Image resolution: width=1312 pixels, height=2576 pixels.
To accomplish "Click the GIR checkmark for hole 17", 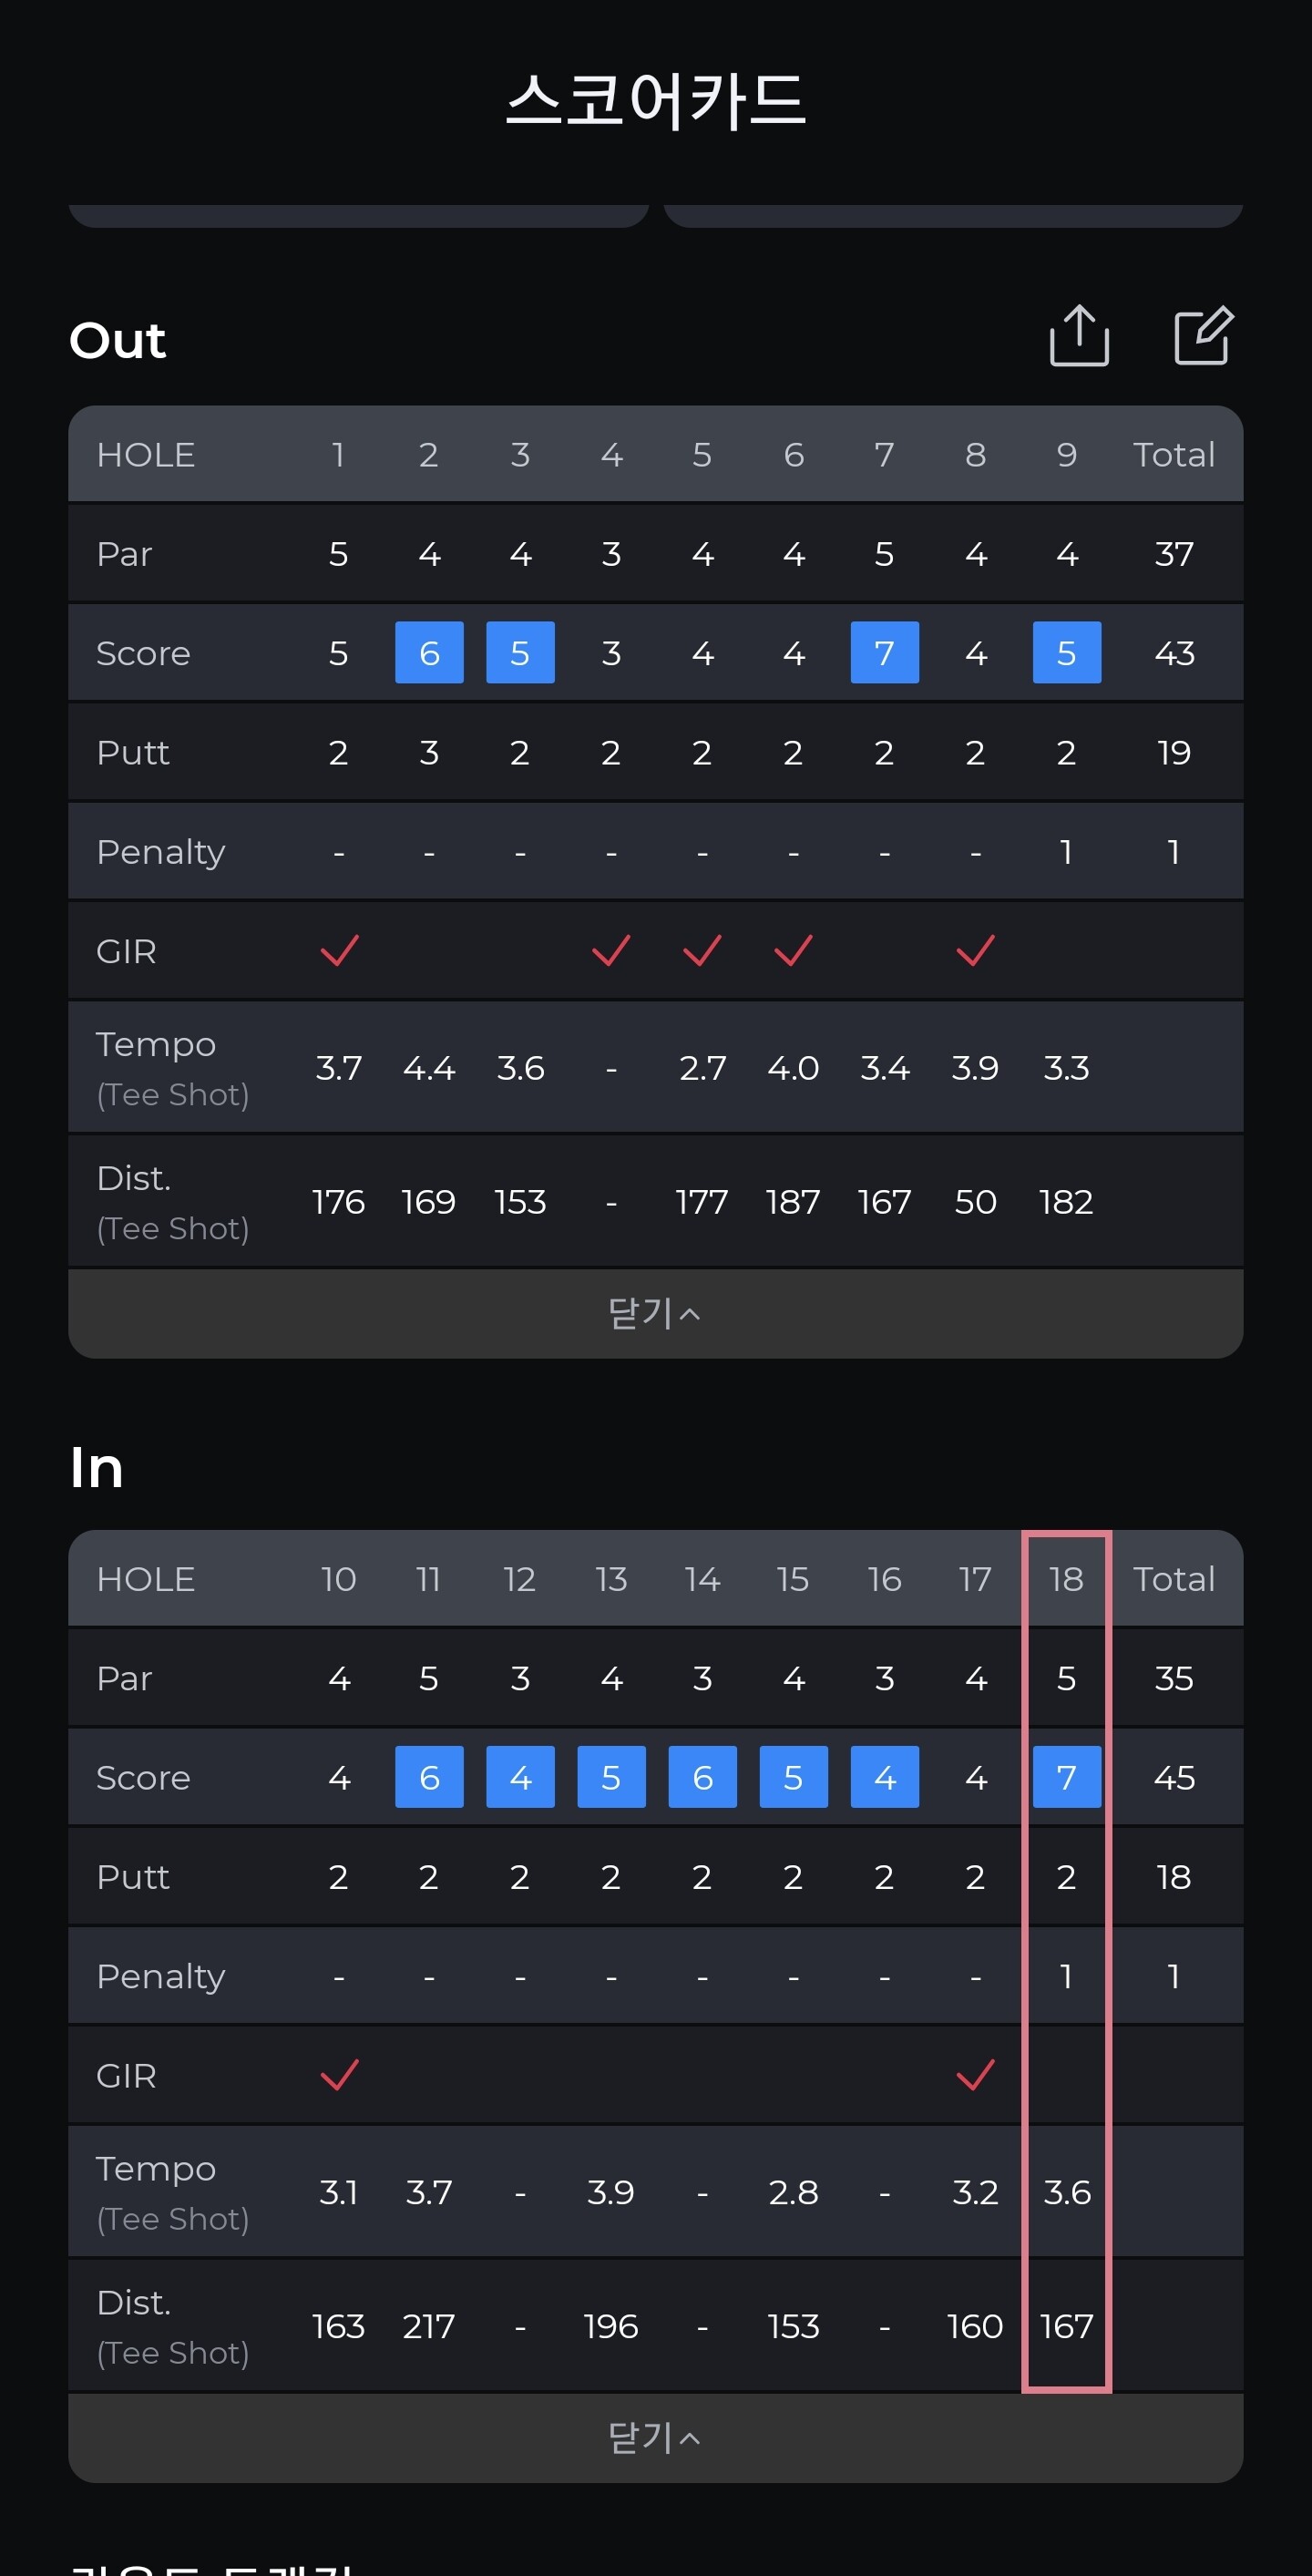I will [x=975, y=2075].
